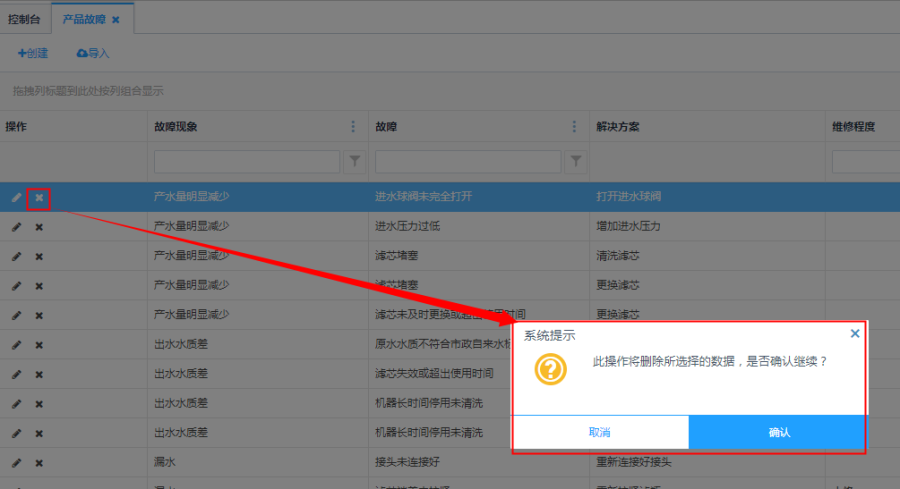Click the 取消 button in dialog
This screenshot has height=489, width=900.
point(600,432)
